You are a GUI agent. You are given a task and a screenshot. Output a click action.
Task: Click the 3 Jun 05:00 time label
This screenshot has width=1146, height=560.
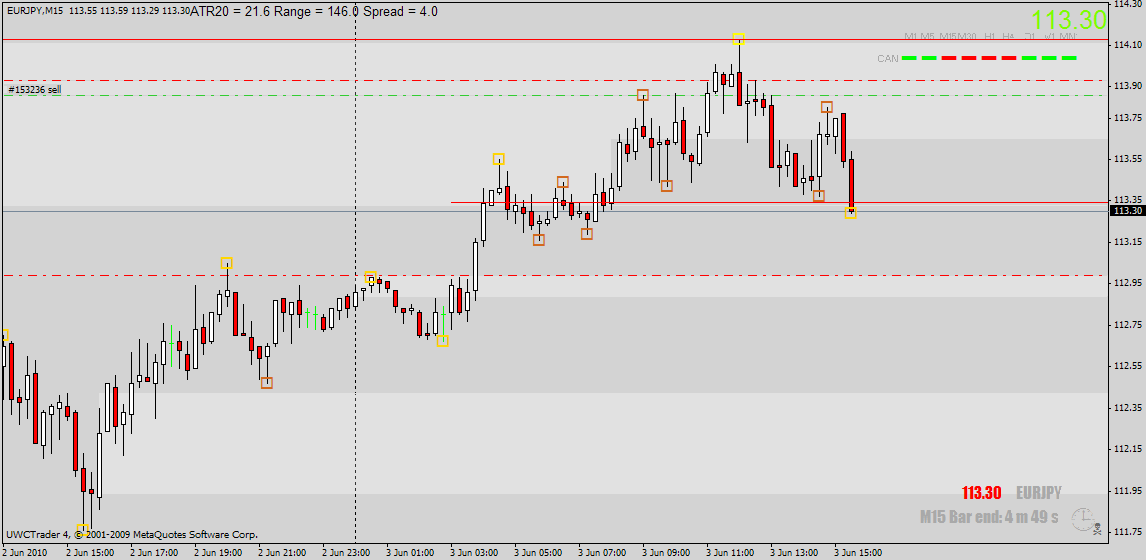538,553
